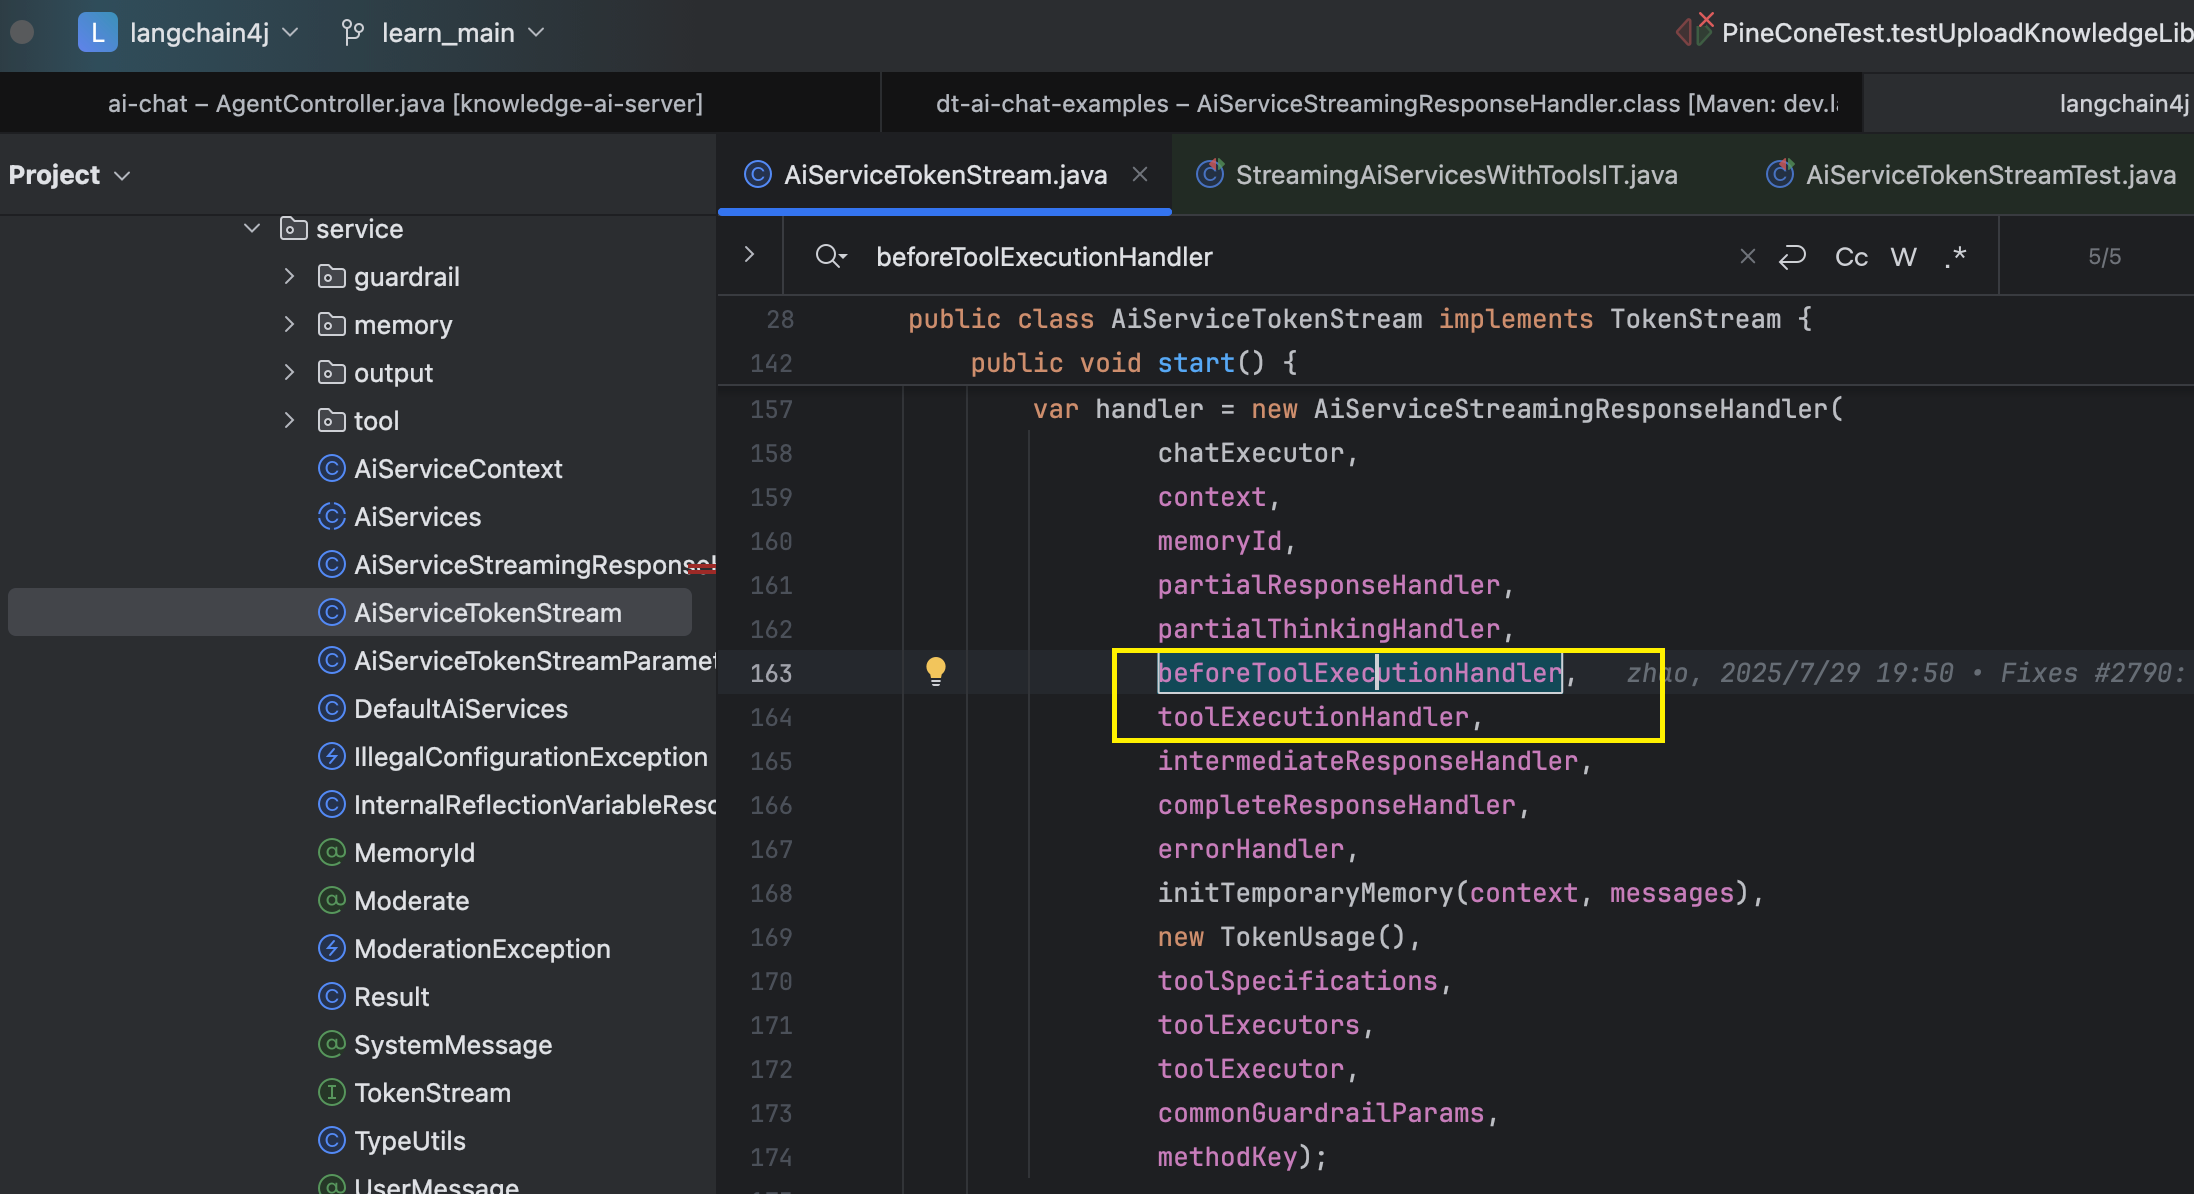The image size is (2194, 1194).
Task: Toggle whole Words (W) option
Action: [x=1904, y=257]
